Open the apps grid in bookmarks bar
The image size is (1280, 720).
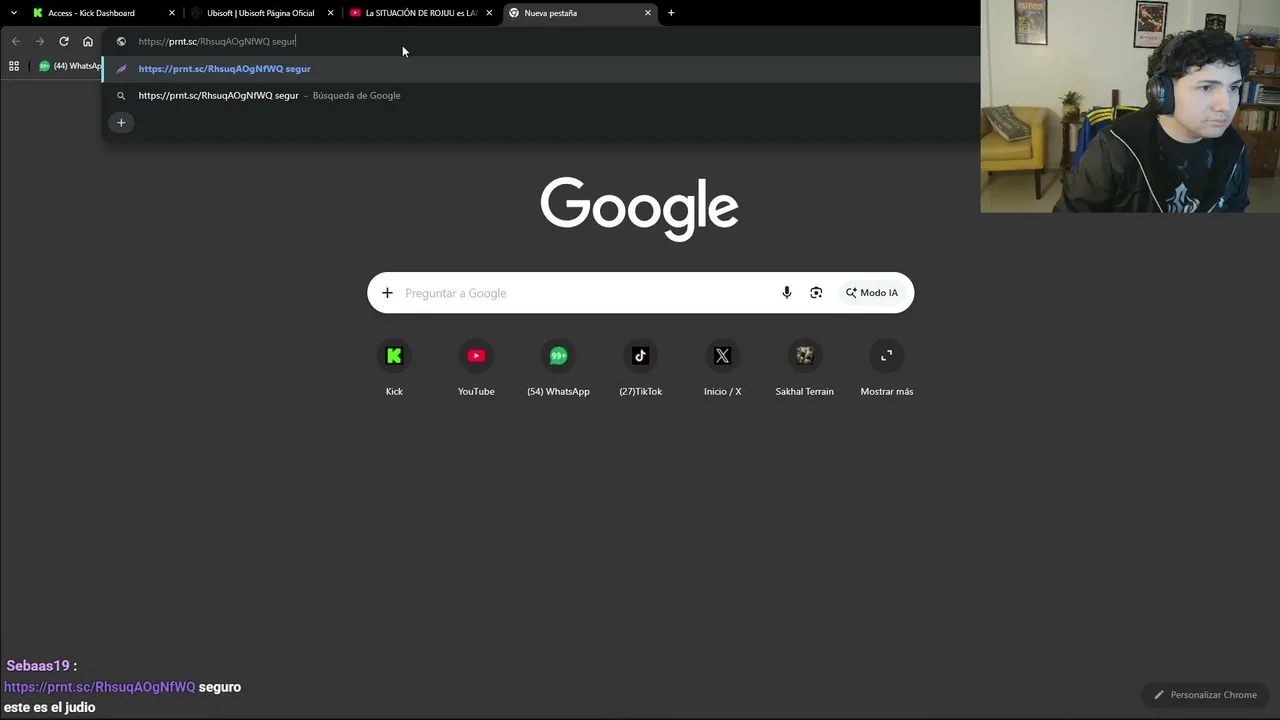click(x=14, y=66)
